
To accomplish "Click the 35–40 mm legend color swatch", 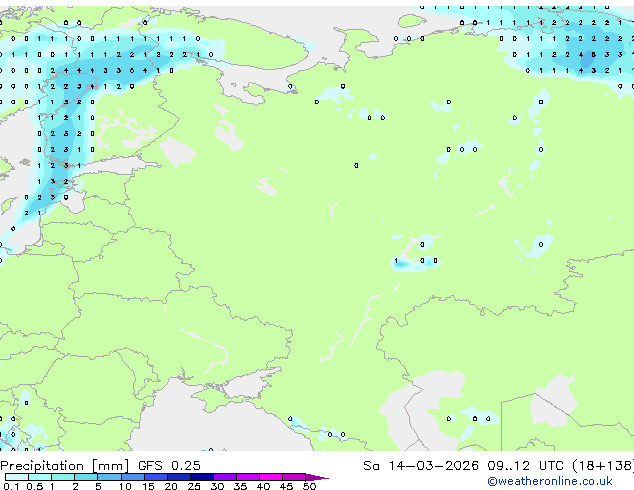I will 247,477.
